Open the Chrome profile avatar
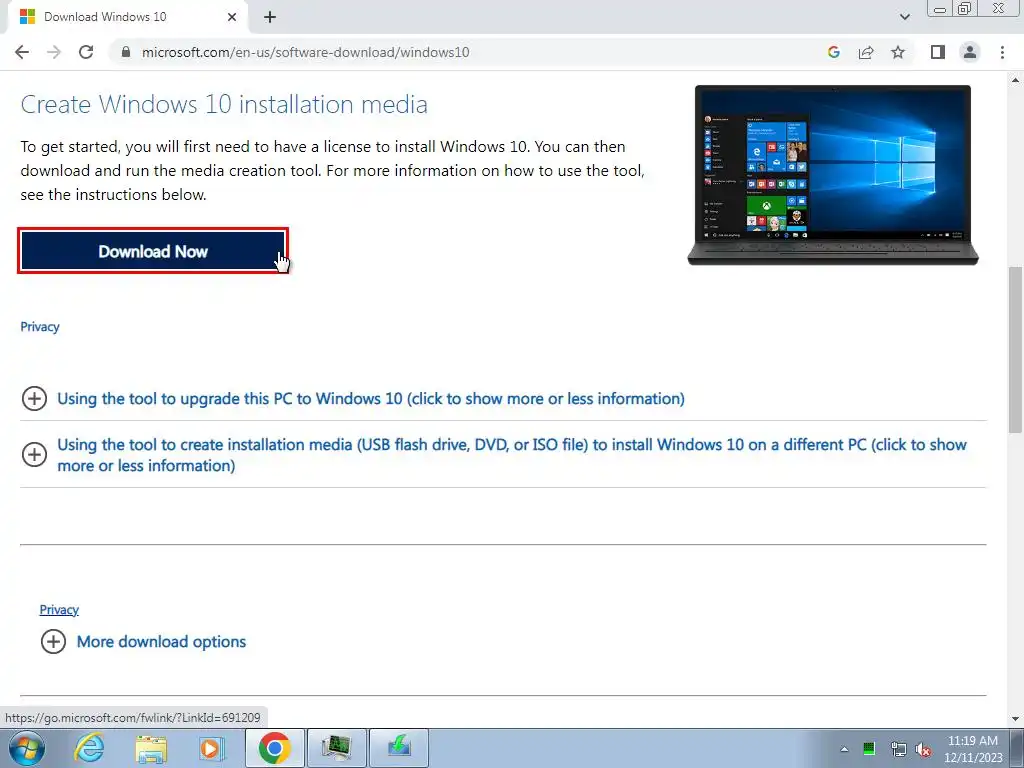 pos(970,52)
